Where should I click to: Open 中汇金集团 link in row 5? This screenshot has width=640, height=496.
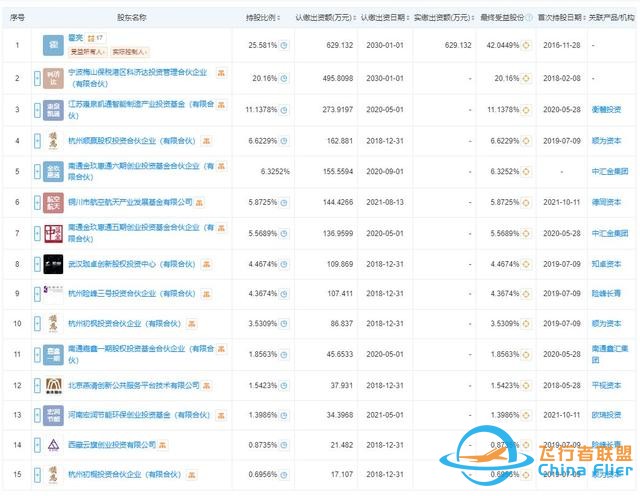pos(610,171)
